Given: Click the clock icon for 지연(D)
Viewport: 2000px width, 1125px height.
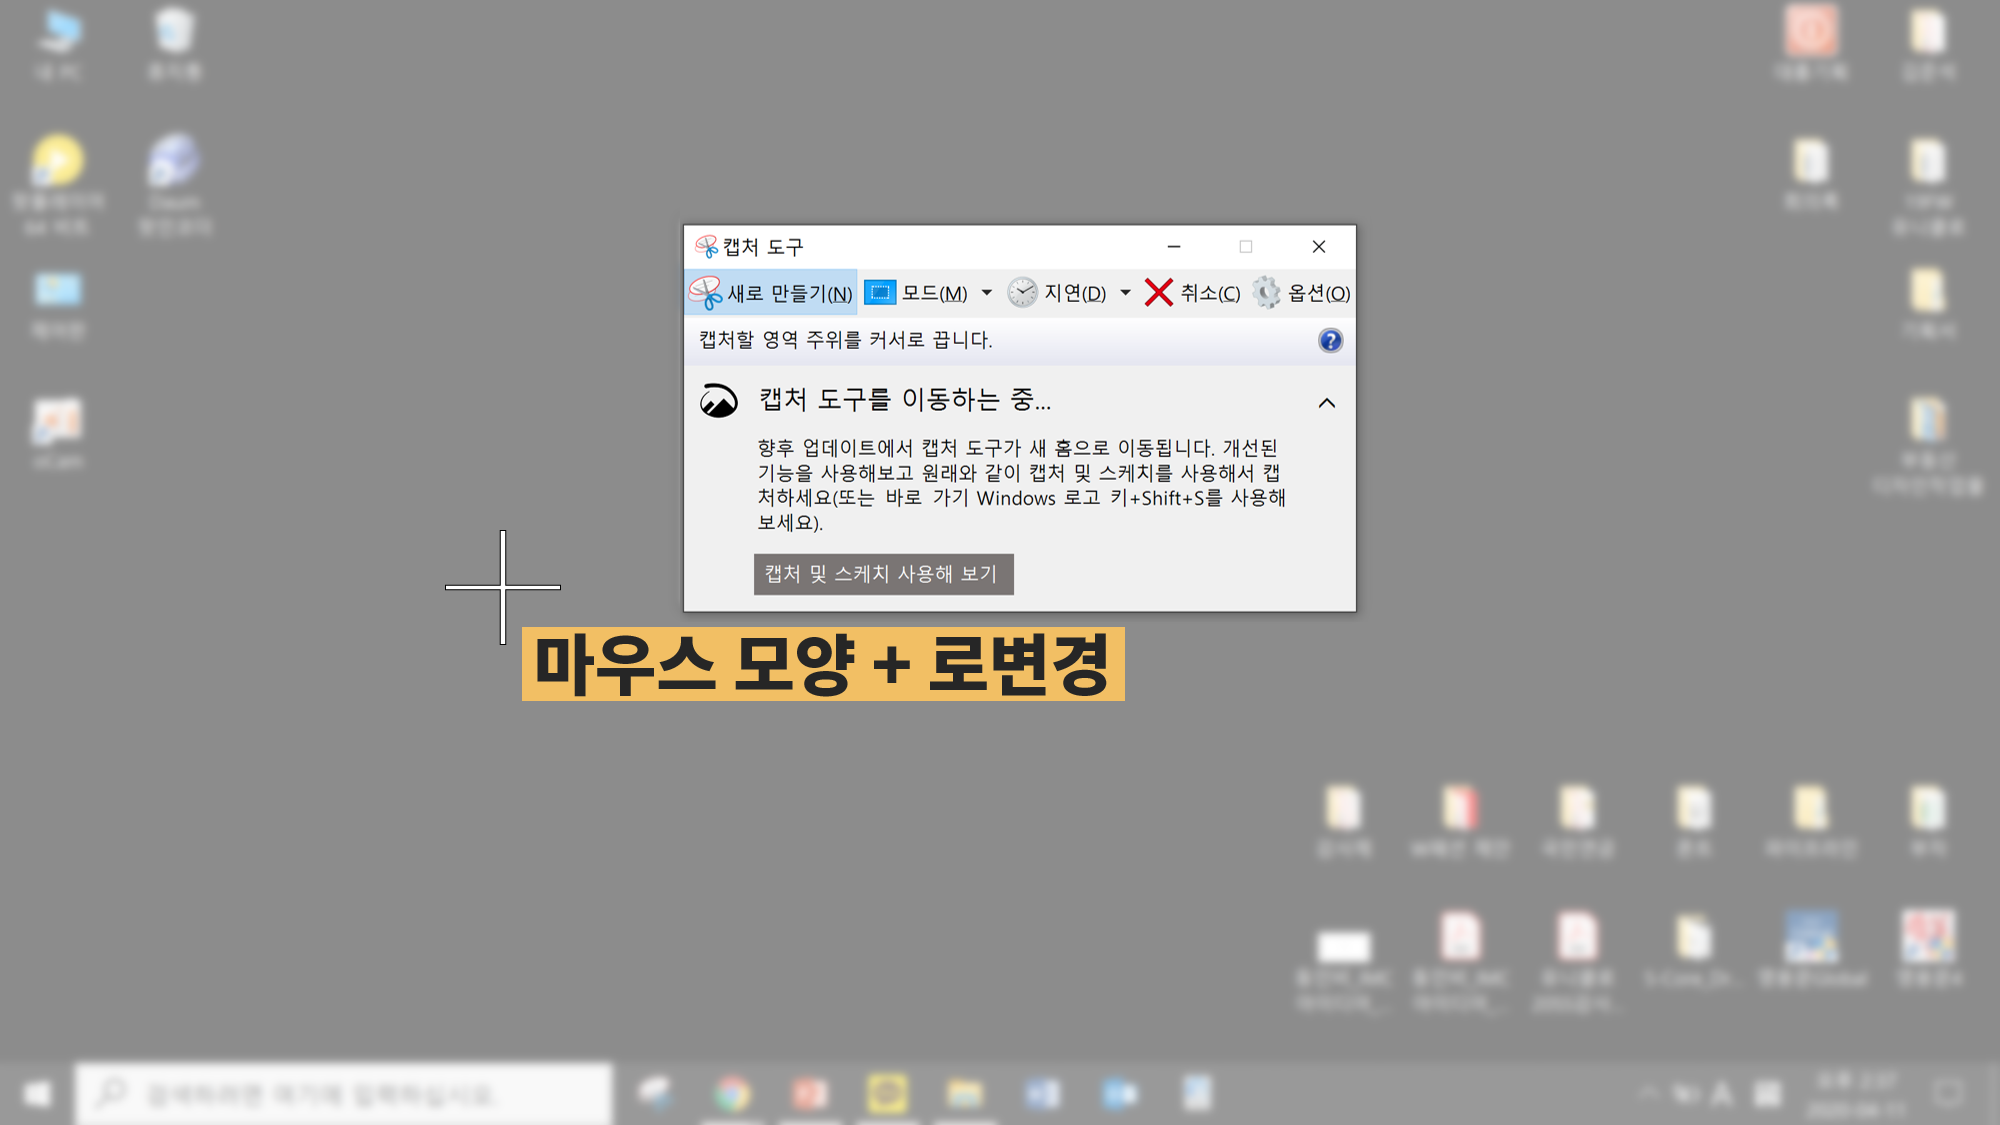Looking at the screenshot, I should [1022, 293].
